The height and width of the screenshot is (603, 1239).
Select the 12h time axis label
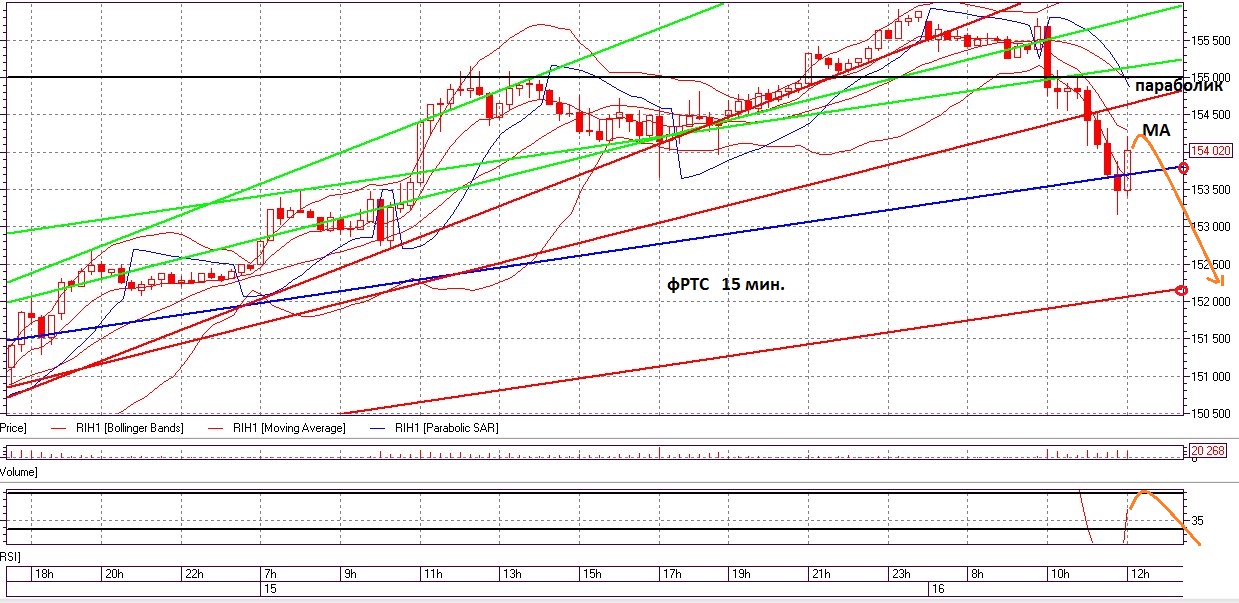[1141, 574]
